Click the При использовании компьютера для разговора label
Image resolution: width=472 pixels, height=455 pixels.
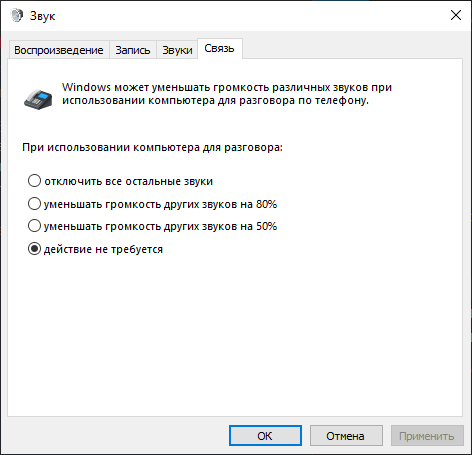click(x=152, y=147)
